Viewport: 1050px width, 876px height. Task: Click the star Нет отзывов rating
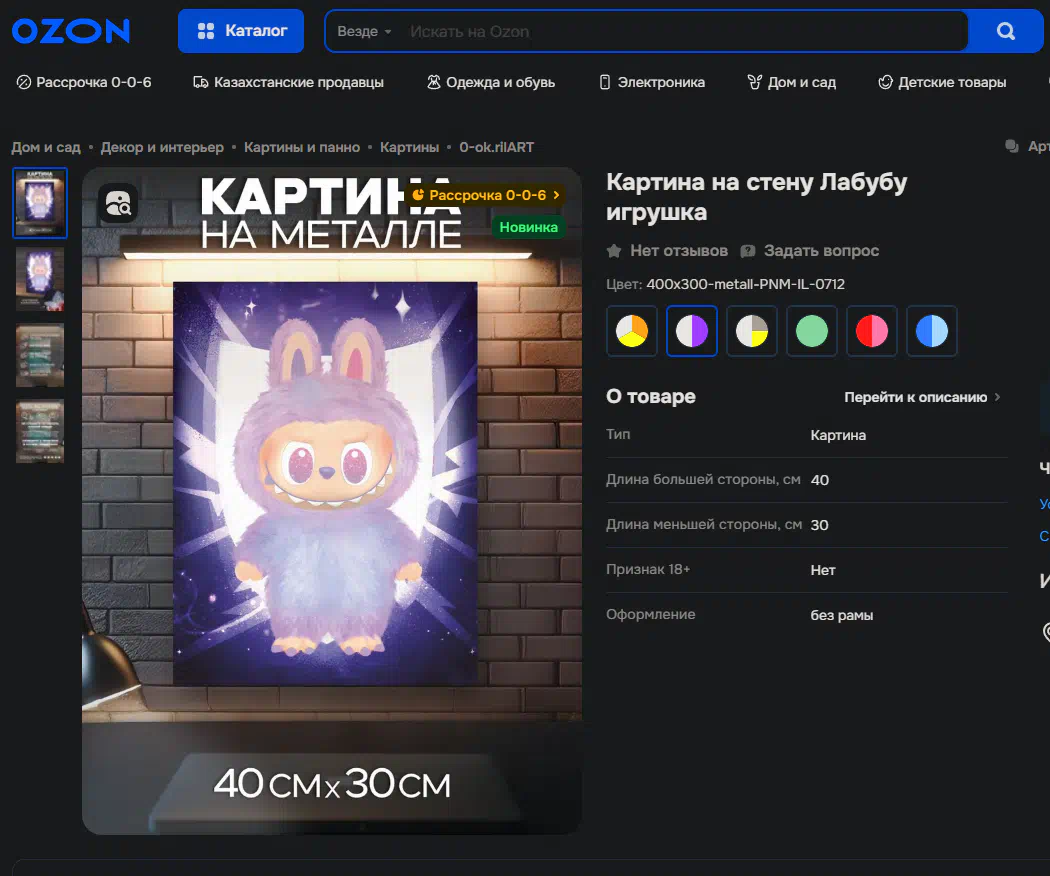tap(667, 251)
